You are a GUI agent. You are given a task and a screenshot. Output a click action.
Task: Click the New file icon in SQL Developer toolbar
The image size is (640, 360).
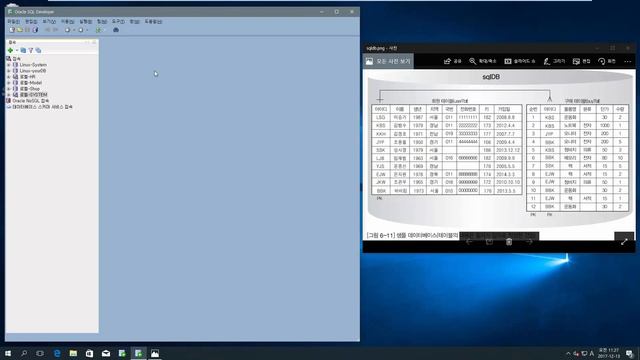point(12,30)
